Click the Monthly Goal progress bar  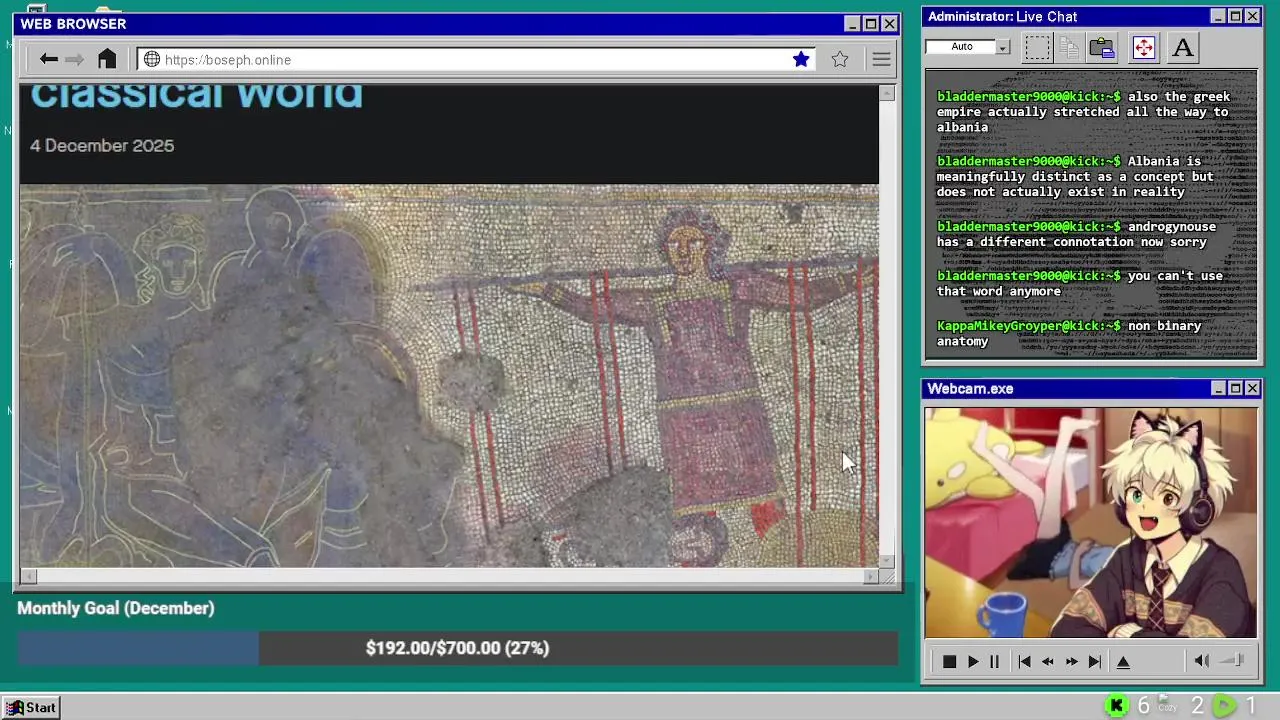click(x=458, y=648)
